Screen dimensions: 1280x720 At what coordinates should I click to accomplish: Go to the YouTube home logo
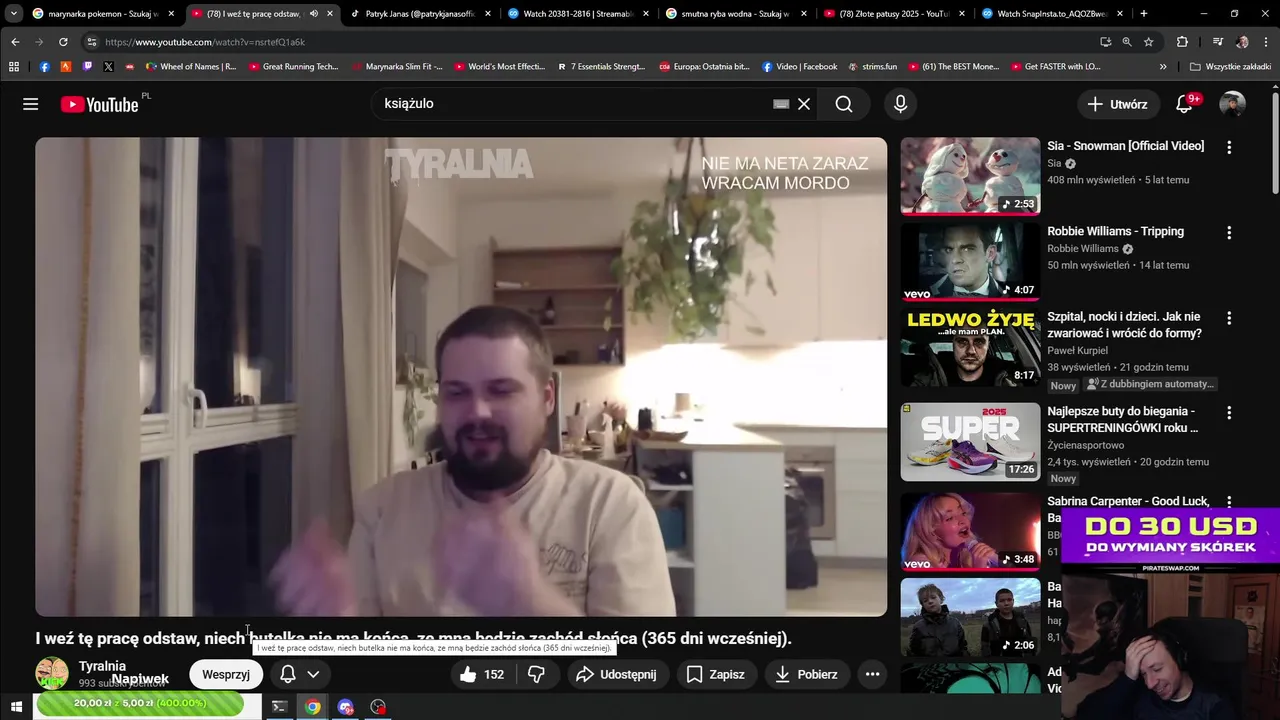point(99,104)
